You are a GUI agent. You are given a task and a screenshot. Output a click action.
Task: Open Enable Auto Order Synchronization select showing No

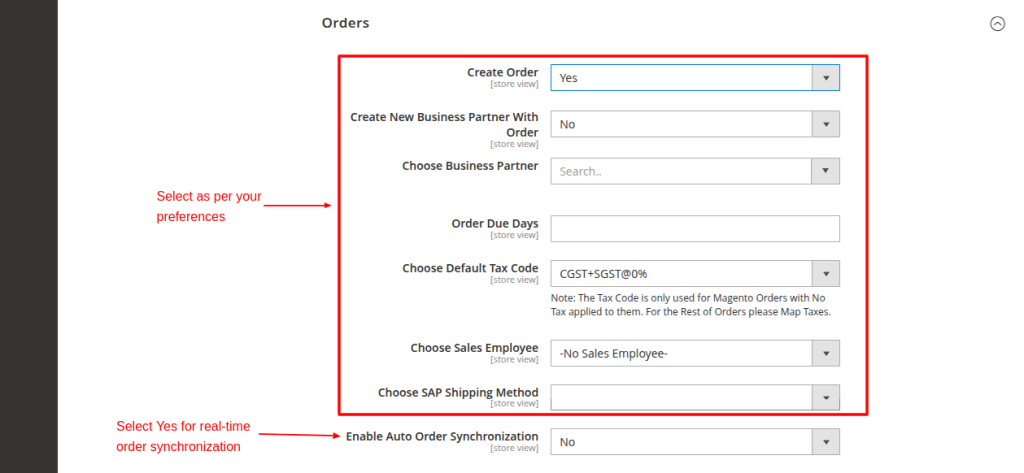[x=680, y=442]
